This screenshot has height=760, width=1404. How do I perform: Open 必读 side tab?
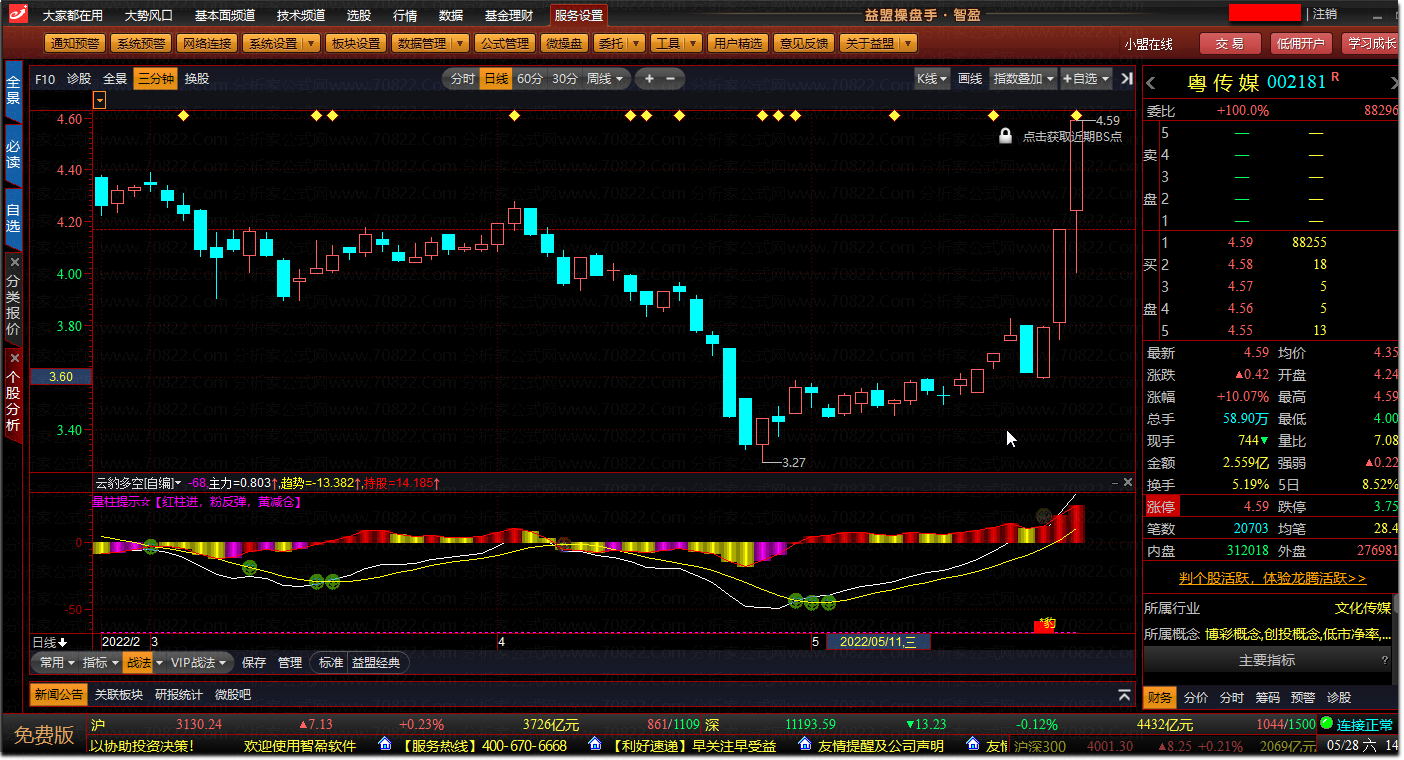13,153
